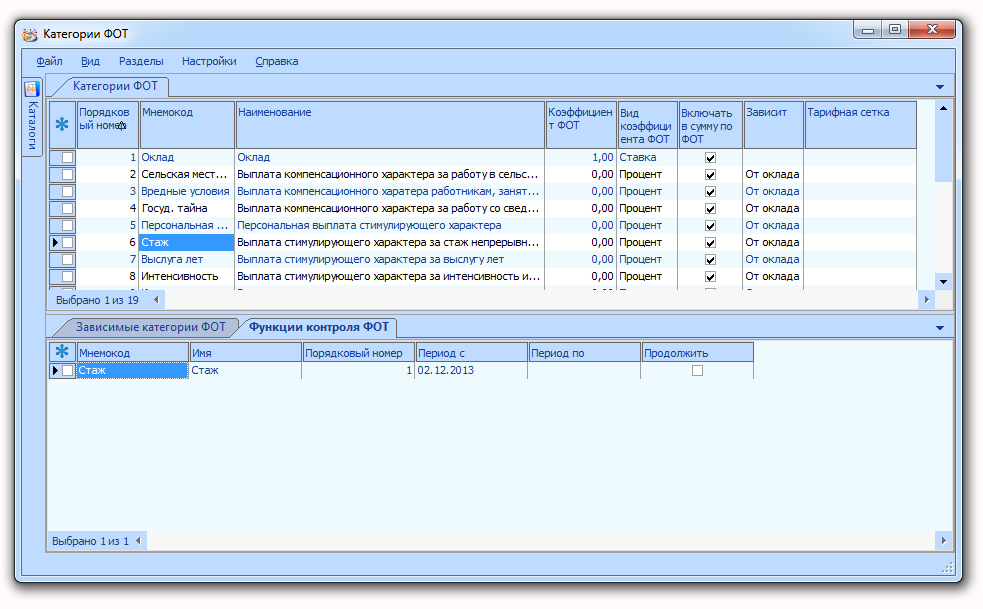Sort by the Коэффициент ФОТ column header
Image resolution: width=983 pixels, height=609 pixels.
coord(581,125)
